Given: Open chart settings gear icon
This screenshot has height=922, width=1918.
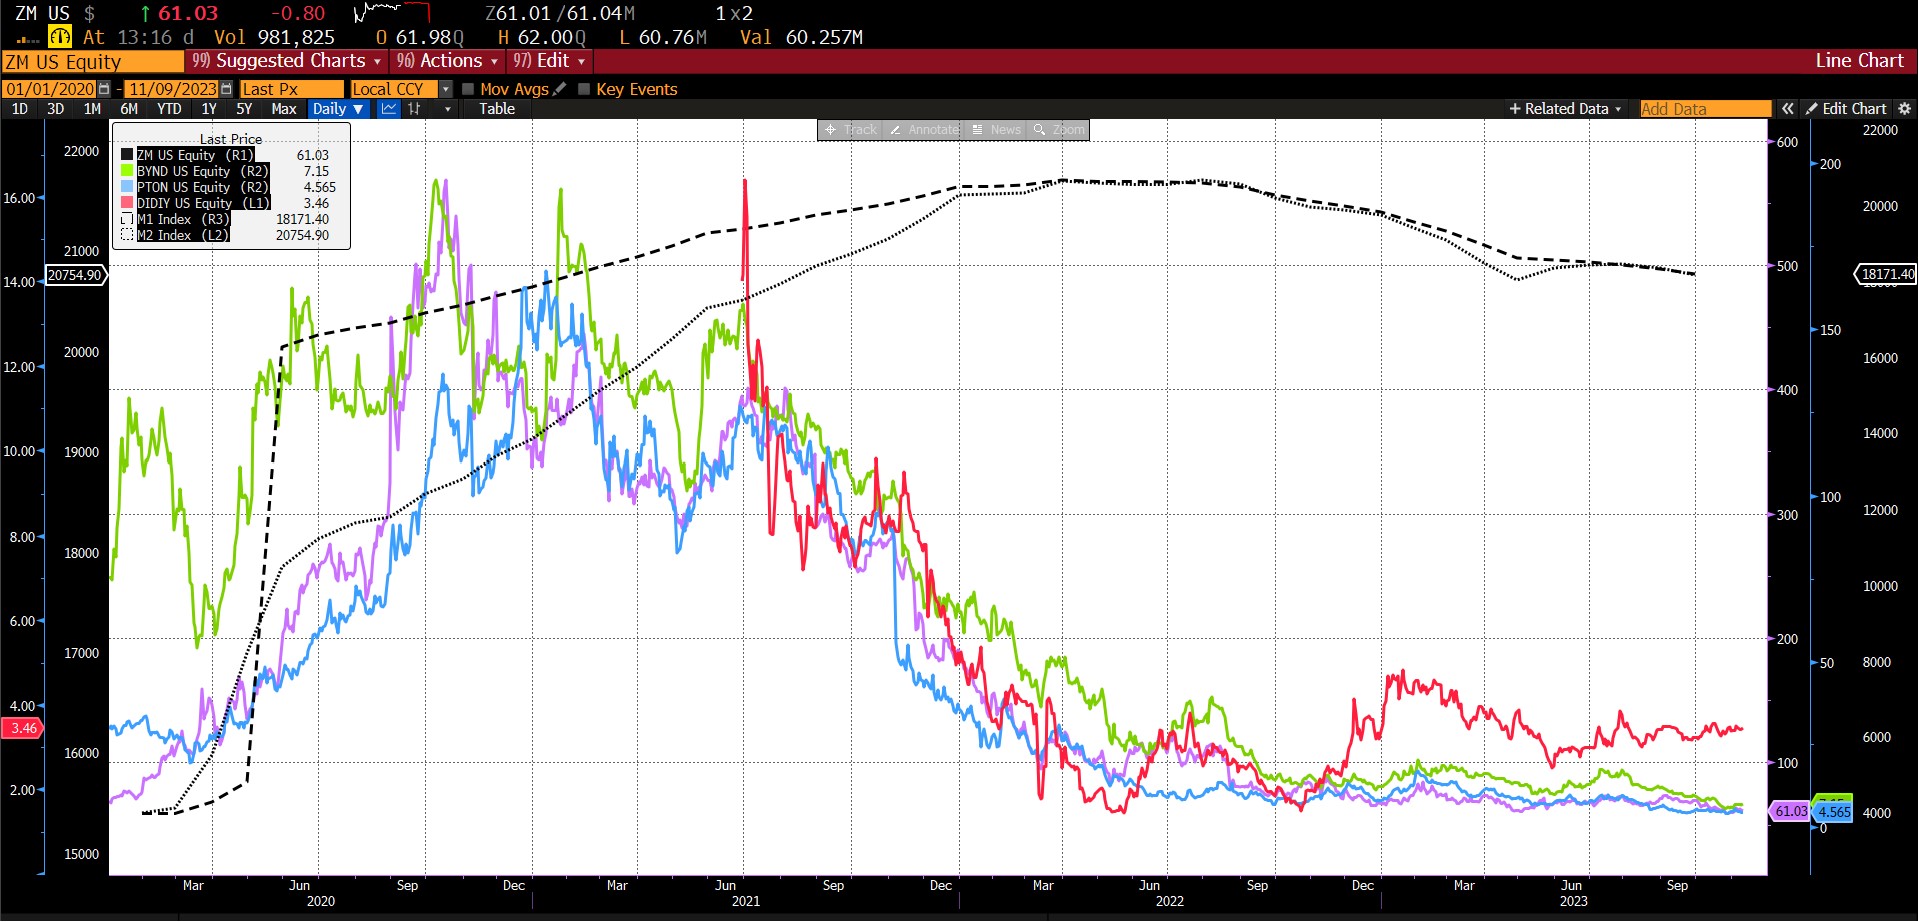Looking at the screenshot, I should pos(1904,109).
